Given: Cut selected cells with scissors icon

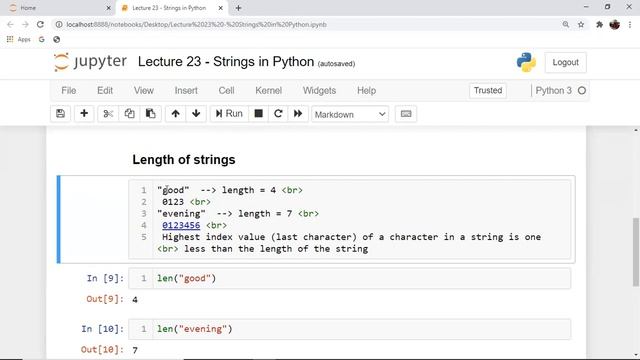Looking at the screenshot, I should point(108,114).
